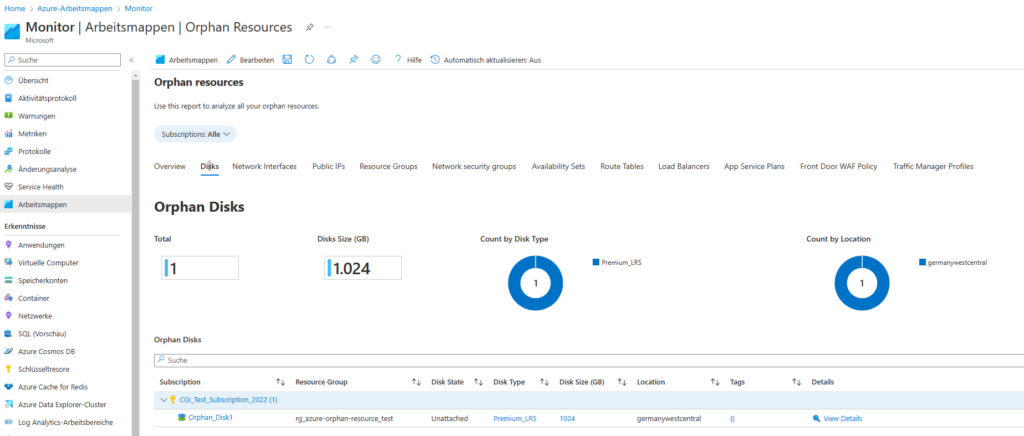
Task: Switch to Route Tables tab
Action: tap(622, 166)
